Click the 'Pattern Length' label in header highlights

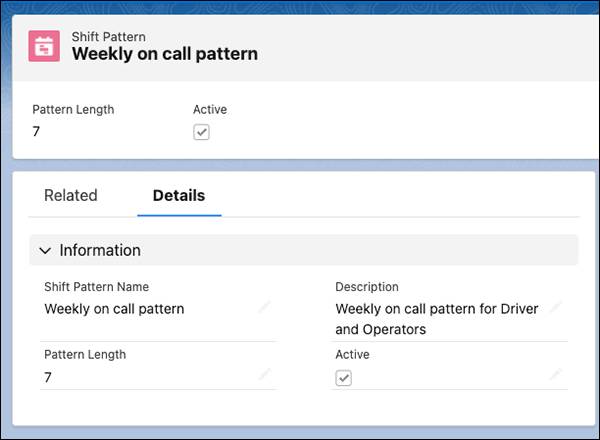click(73, 110)
